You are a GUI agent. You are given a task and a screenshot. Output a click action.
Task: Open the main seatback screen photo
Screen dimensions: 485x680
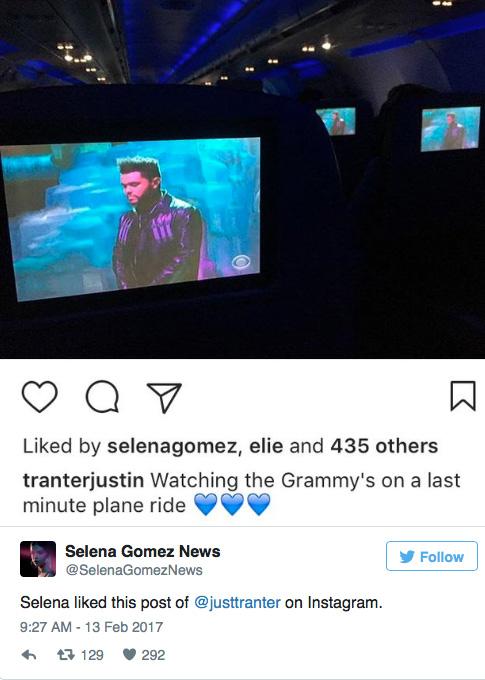click(x=130, y=218)
